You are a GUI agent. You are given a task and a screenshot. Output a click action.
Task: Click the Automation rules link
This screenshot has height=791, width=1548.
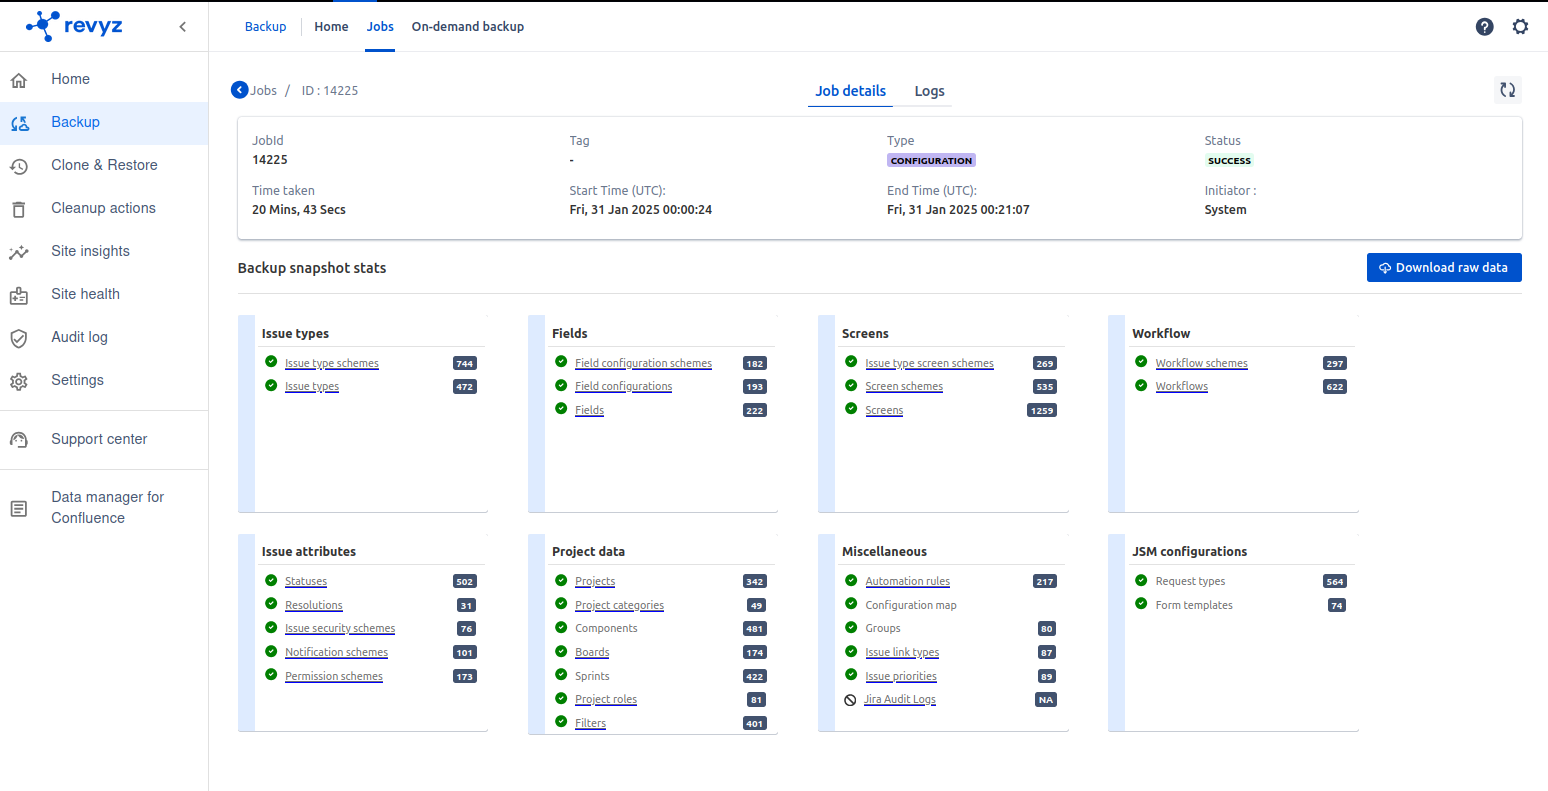click(907, 582)
